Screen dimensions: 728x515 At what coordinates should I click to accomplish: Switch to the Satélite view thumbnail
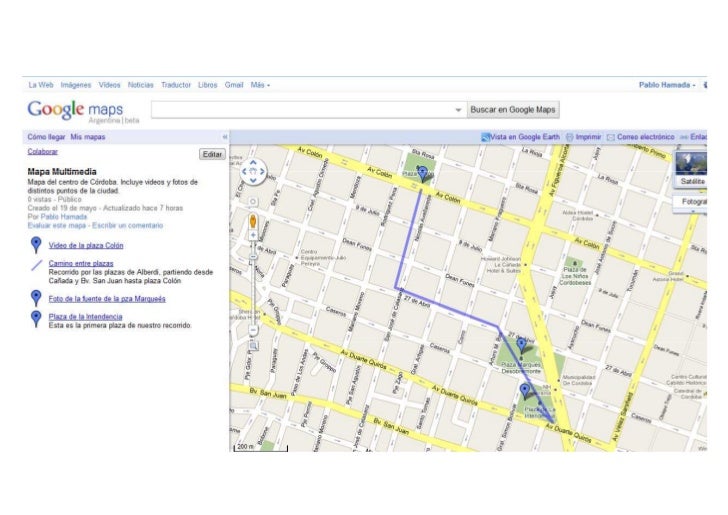point(690,169)
